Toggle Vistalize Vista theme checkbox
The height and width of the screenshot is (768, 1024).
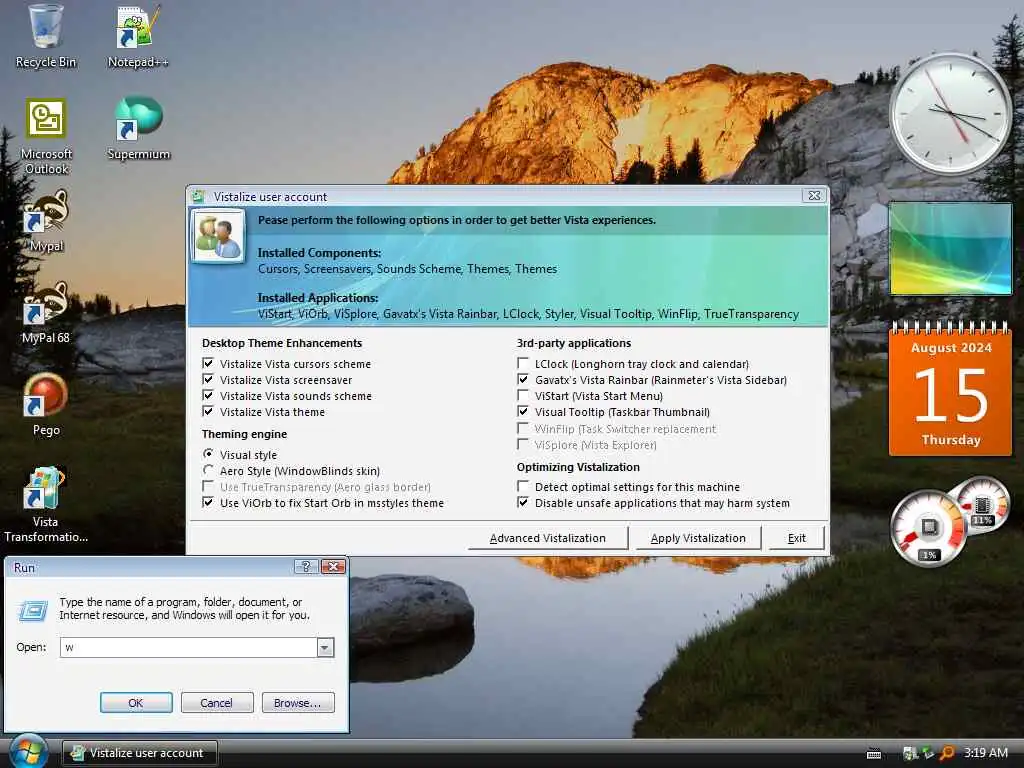pyautogui.click(x=208, y=411)
